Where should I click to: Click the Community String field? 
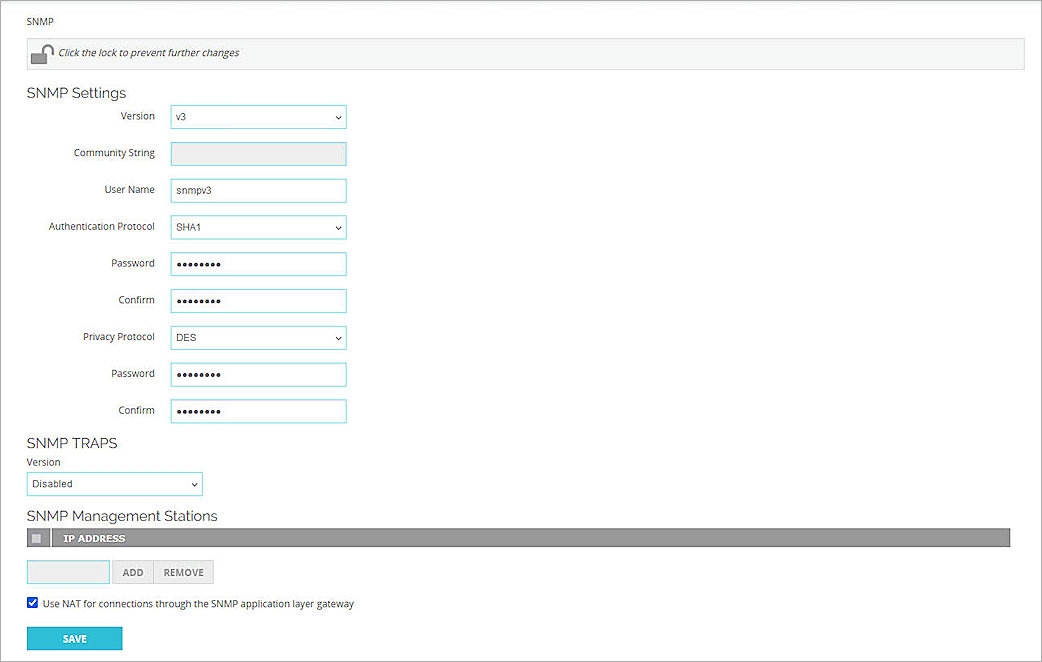click(x=258, y=153)
